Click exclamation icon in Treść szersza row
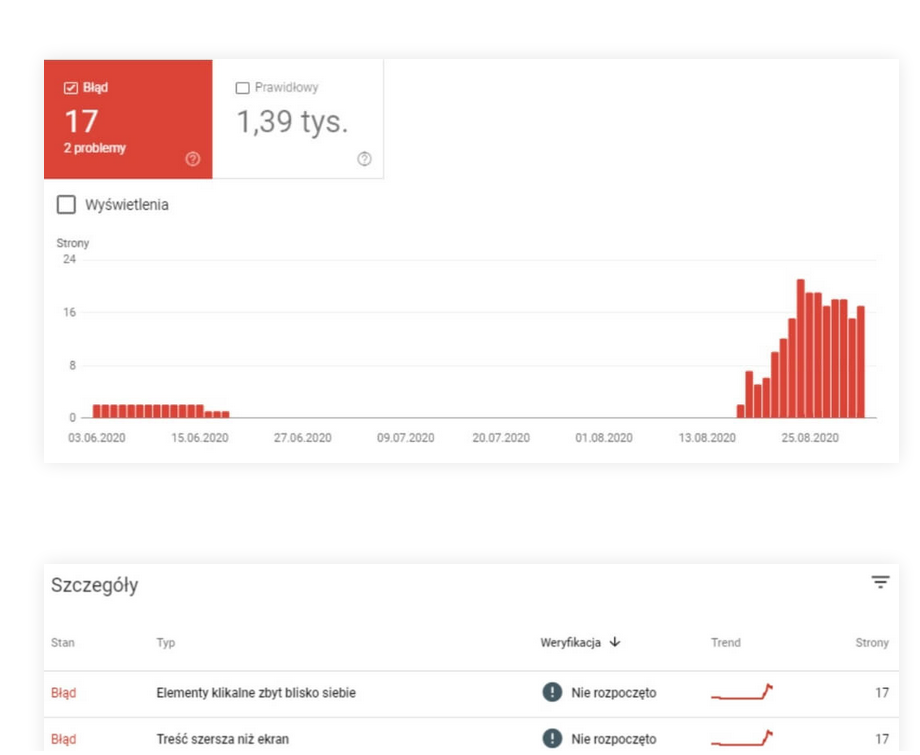The width and height of the screenshot is (920, 755). (552, 739)
